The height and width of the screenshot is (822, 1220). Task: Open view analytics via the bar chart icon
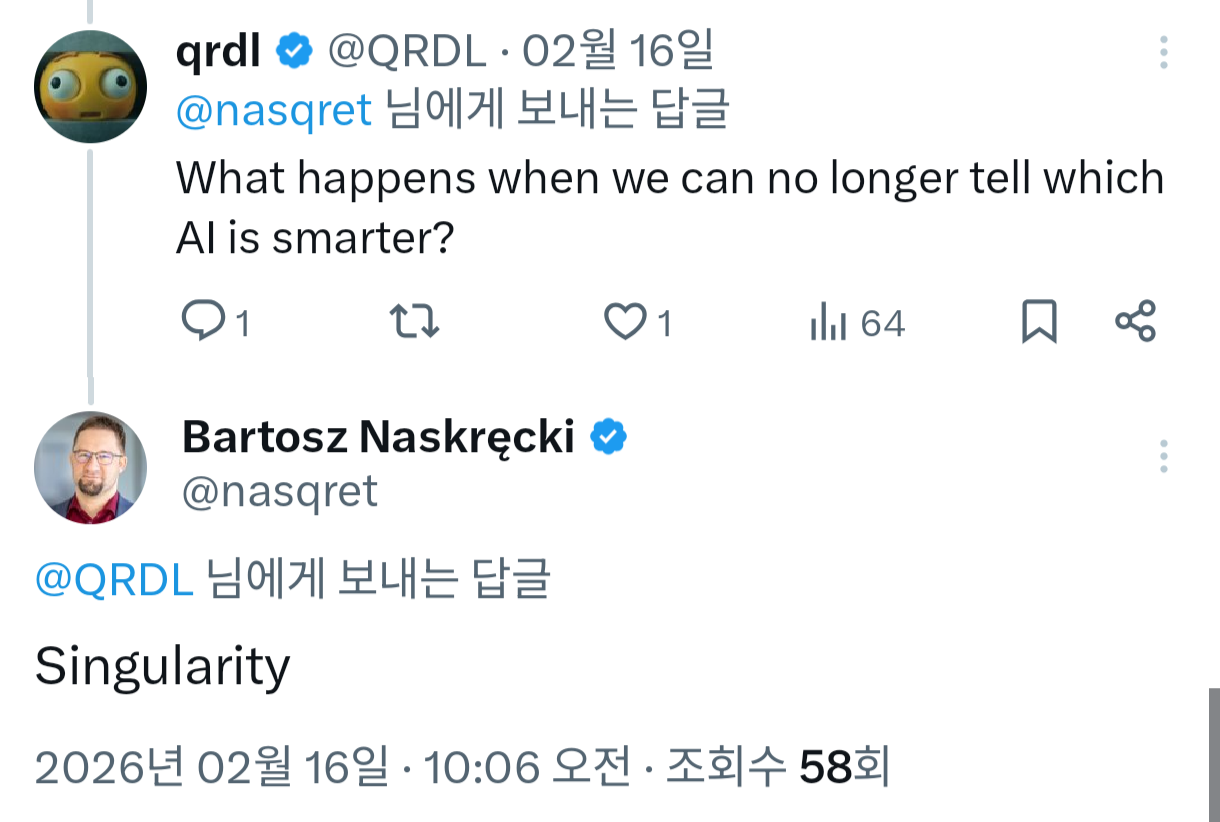[828, 322]
